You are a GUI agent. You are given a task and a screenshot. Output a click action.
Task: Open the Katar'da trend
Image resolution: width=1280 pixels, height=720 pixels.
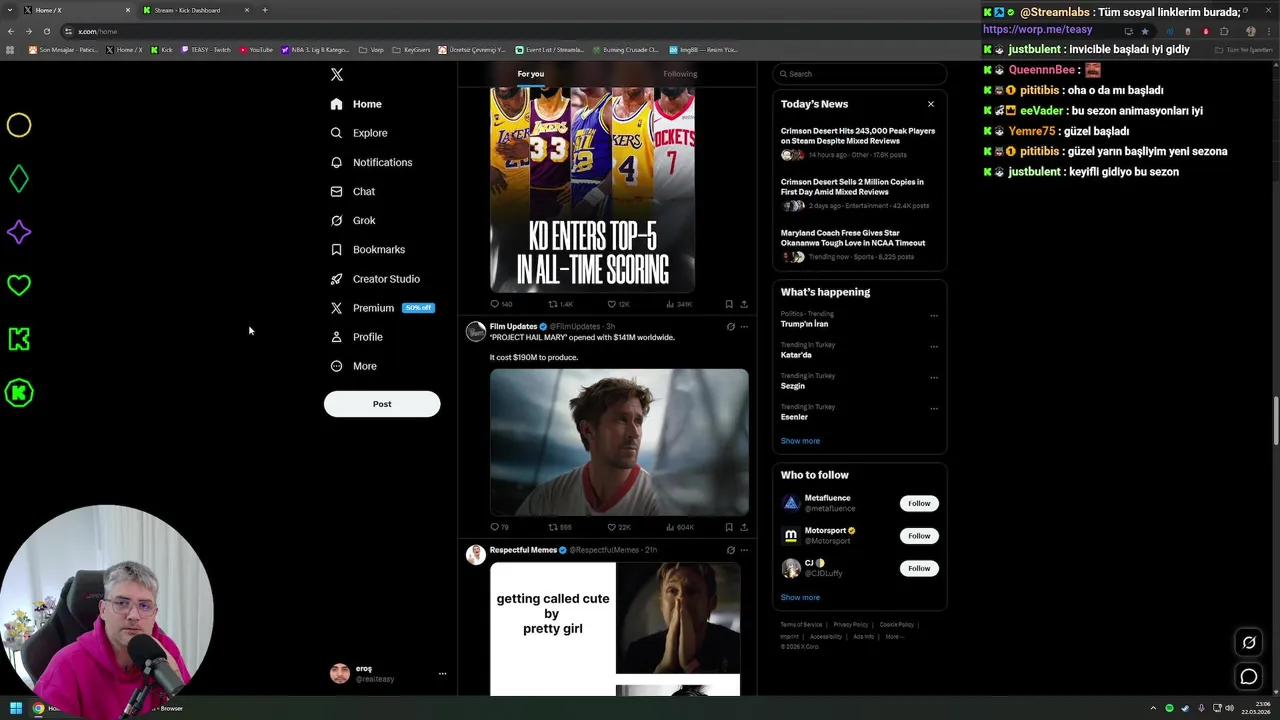796,355
